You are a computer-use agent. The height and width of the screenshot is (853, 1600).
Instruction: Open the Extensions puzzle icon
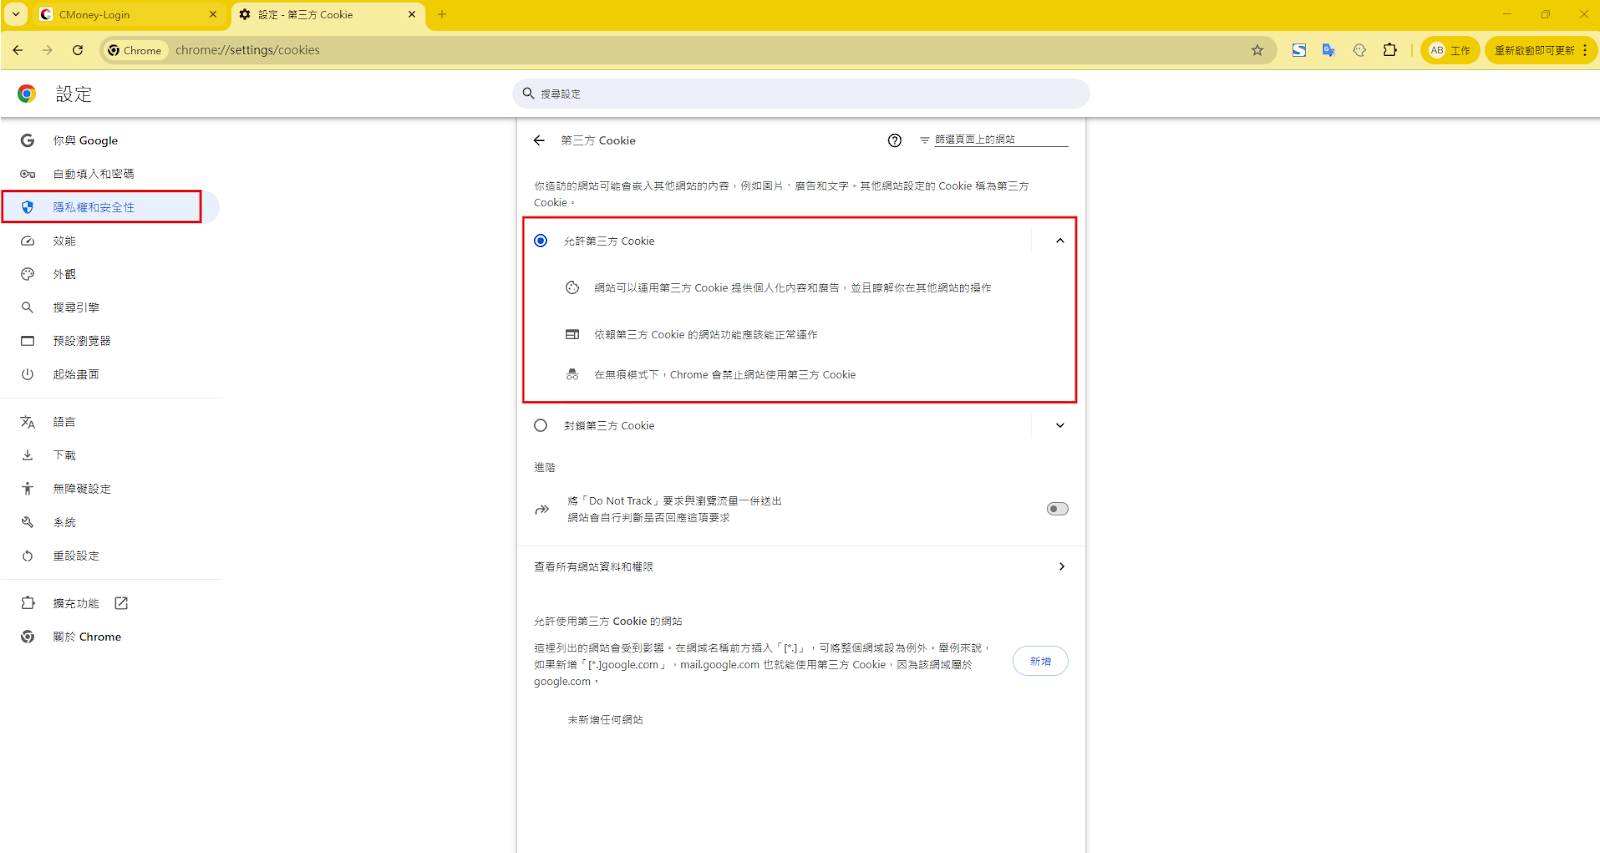(x=1390, y=50)
